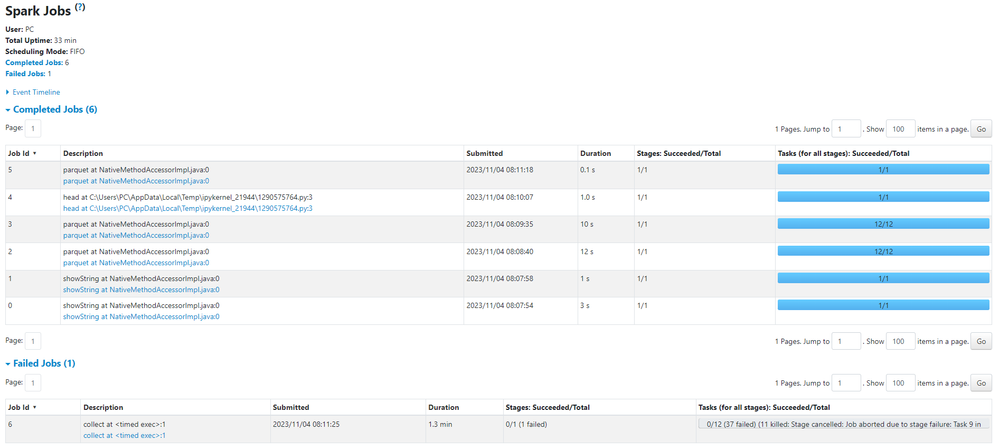The height and width of the screenshot is (447, 999).
Task: Click Go button in Failed Jobs pagination
Action: point(981,383)
